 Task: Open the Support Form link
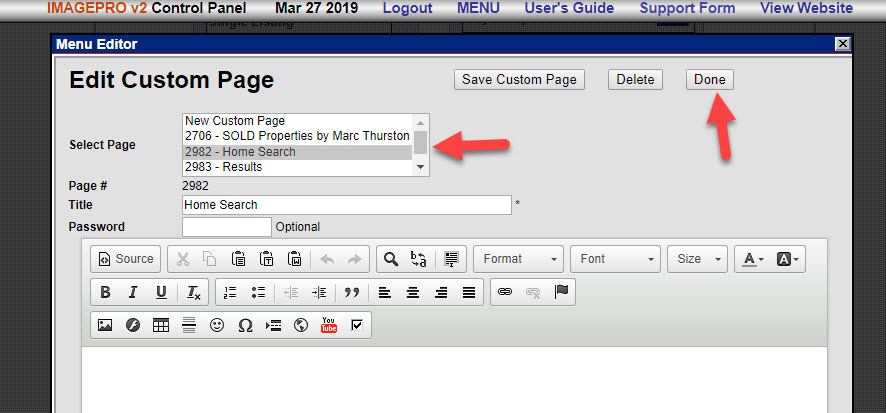click(687, 8)
